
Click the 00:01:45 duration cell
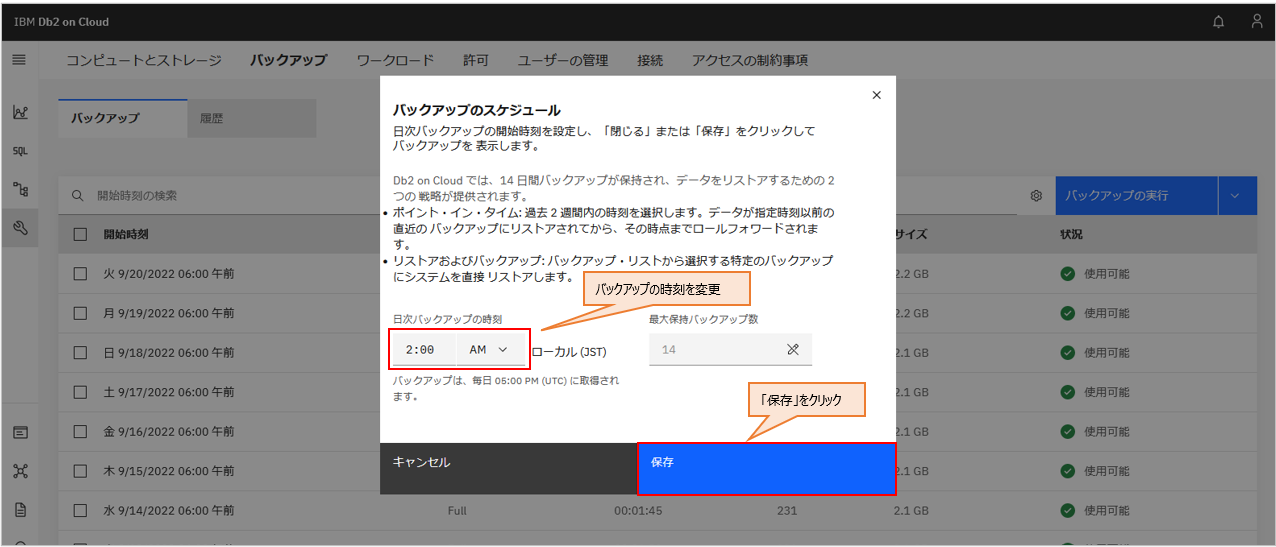click(638, 511)
